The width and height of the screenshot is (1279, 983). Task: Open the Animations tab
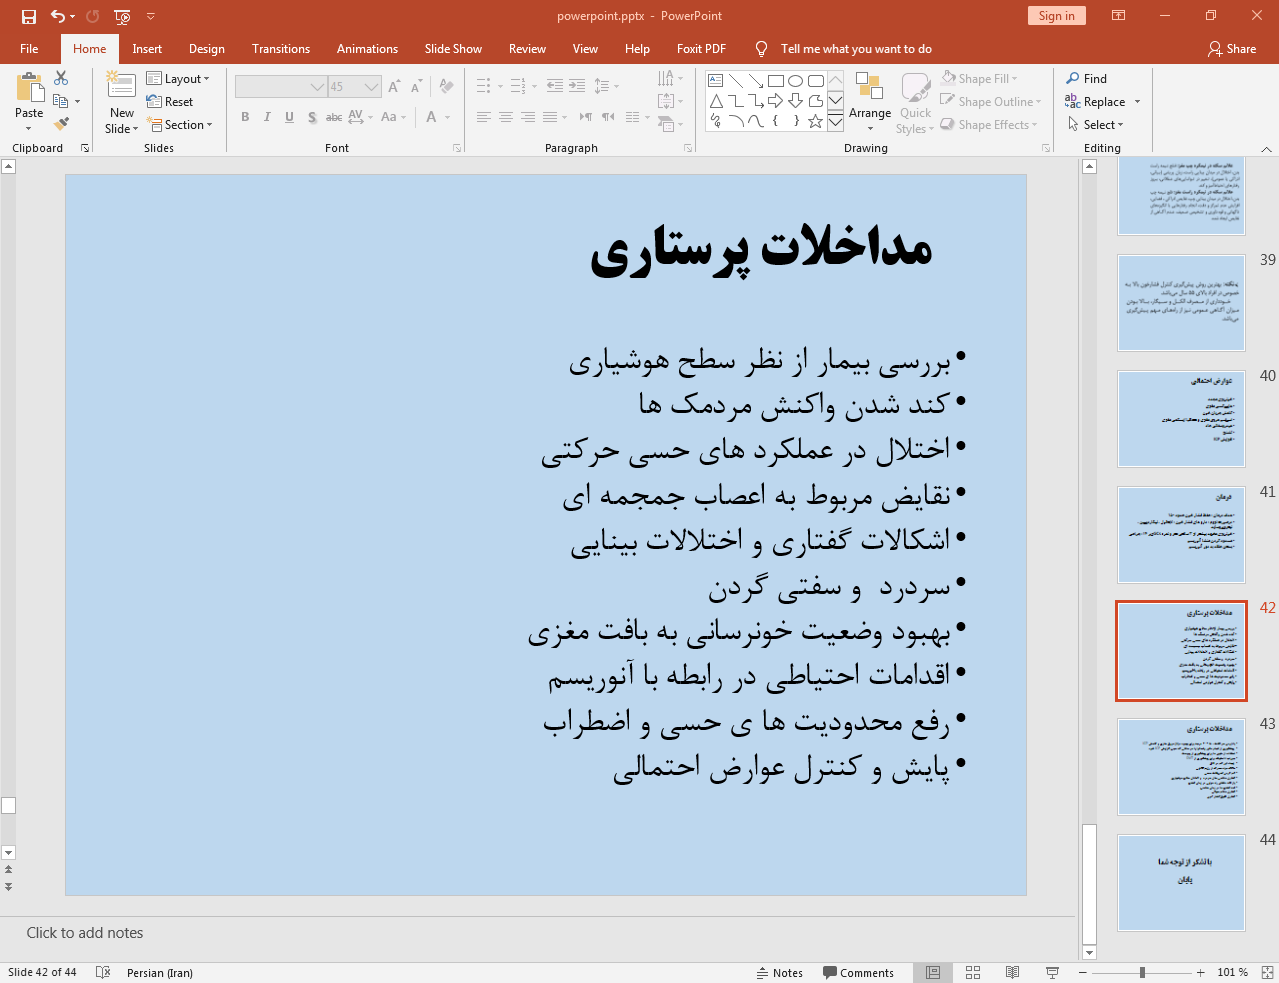367,48
